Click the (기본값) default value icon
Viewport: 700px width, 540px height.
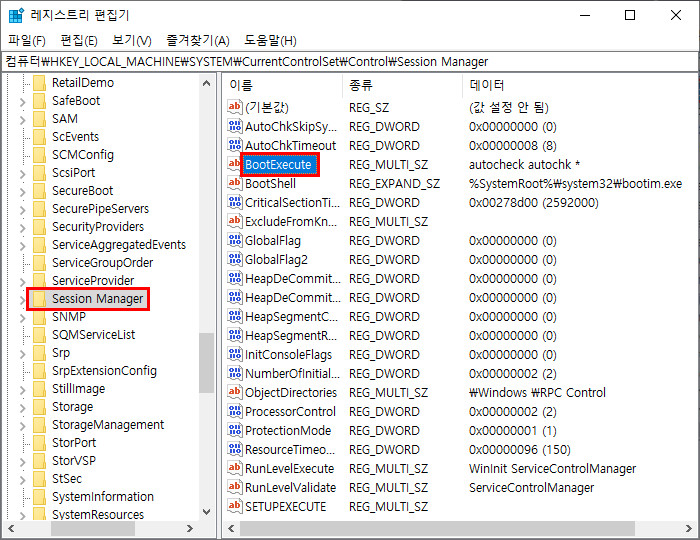coord(234,107)
